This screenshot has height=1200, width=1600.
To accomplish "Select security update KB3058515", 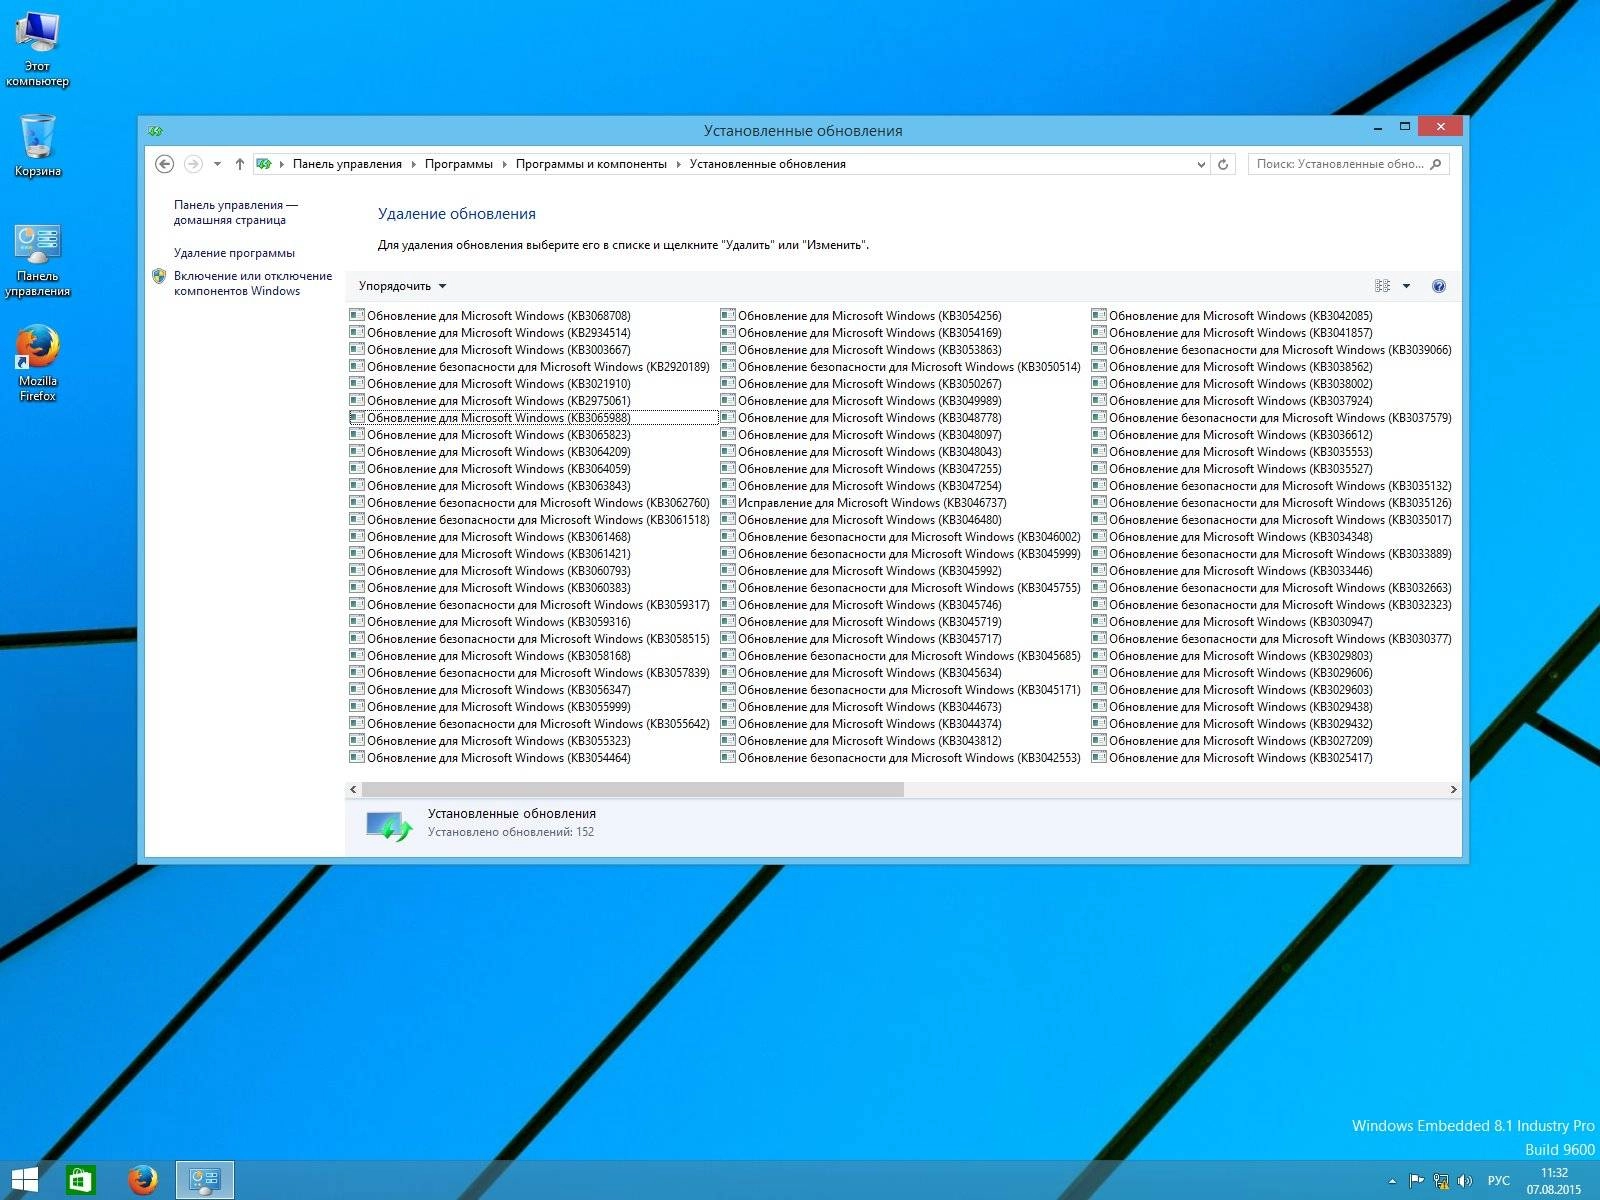I will (x=529, y=639).
